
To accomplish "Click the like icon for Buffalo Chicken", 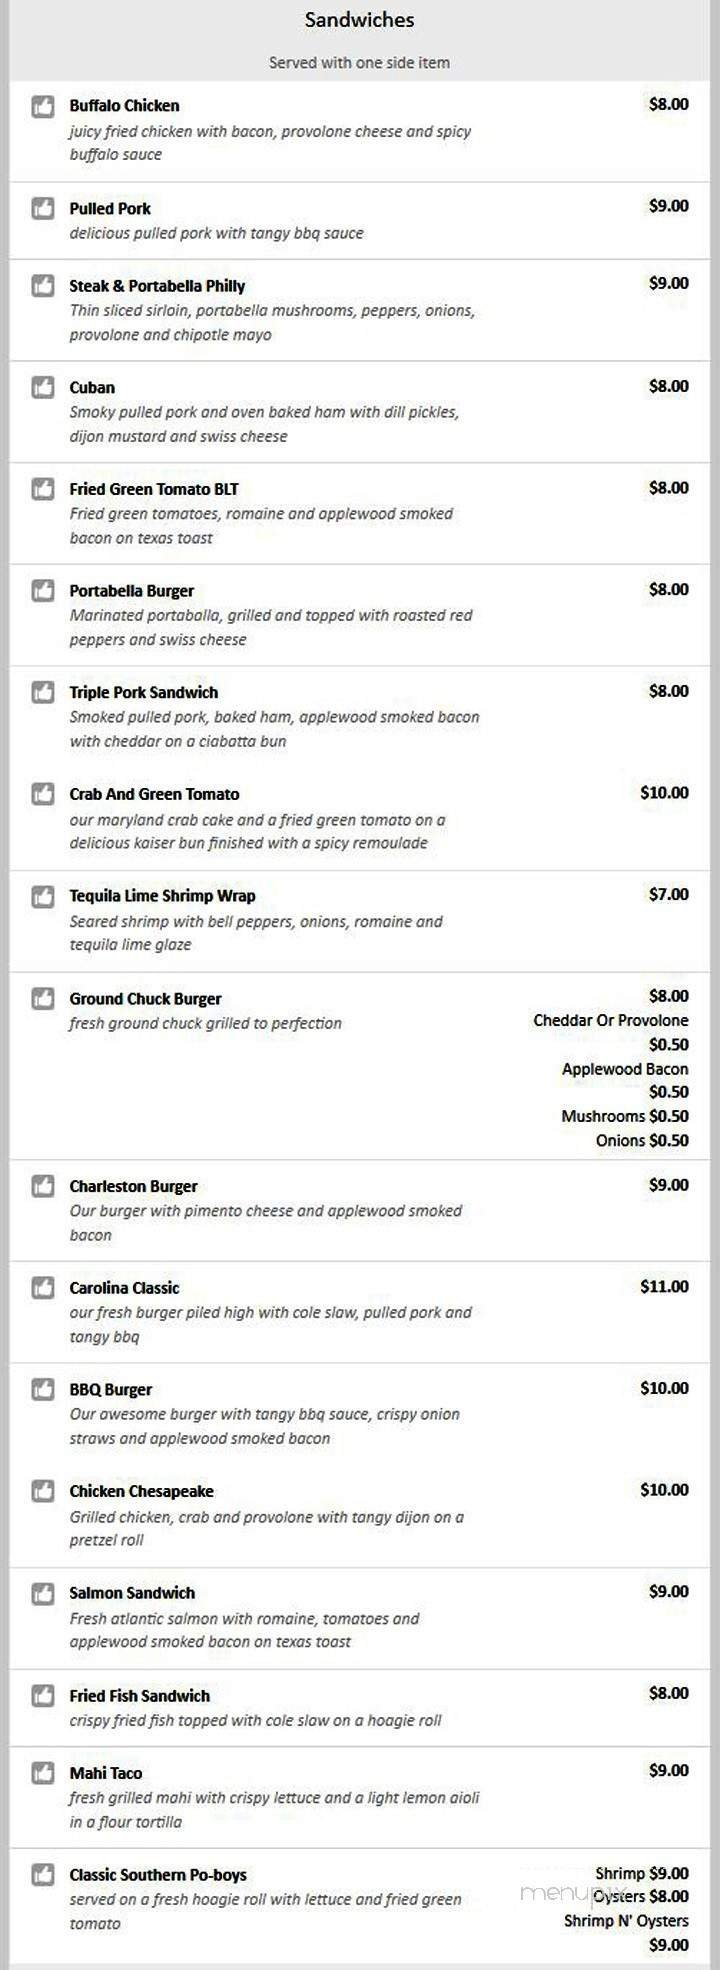I will [42, 104].
